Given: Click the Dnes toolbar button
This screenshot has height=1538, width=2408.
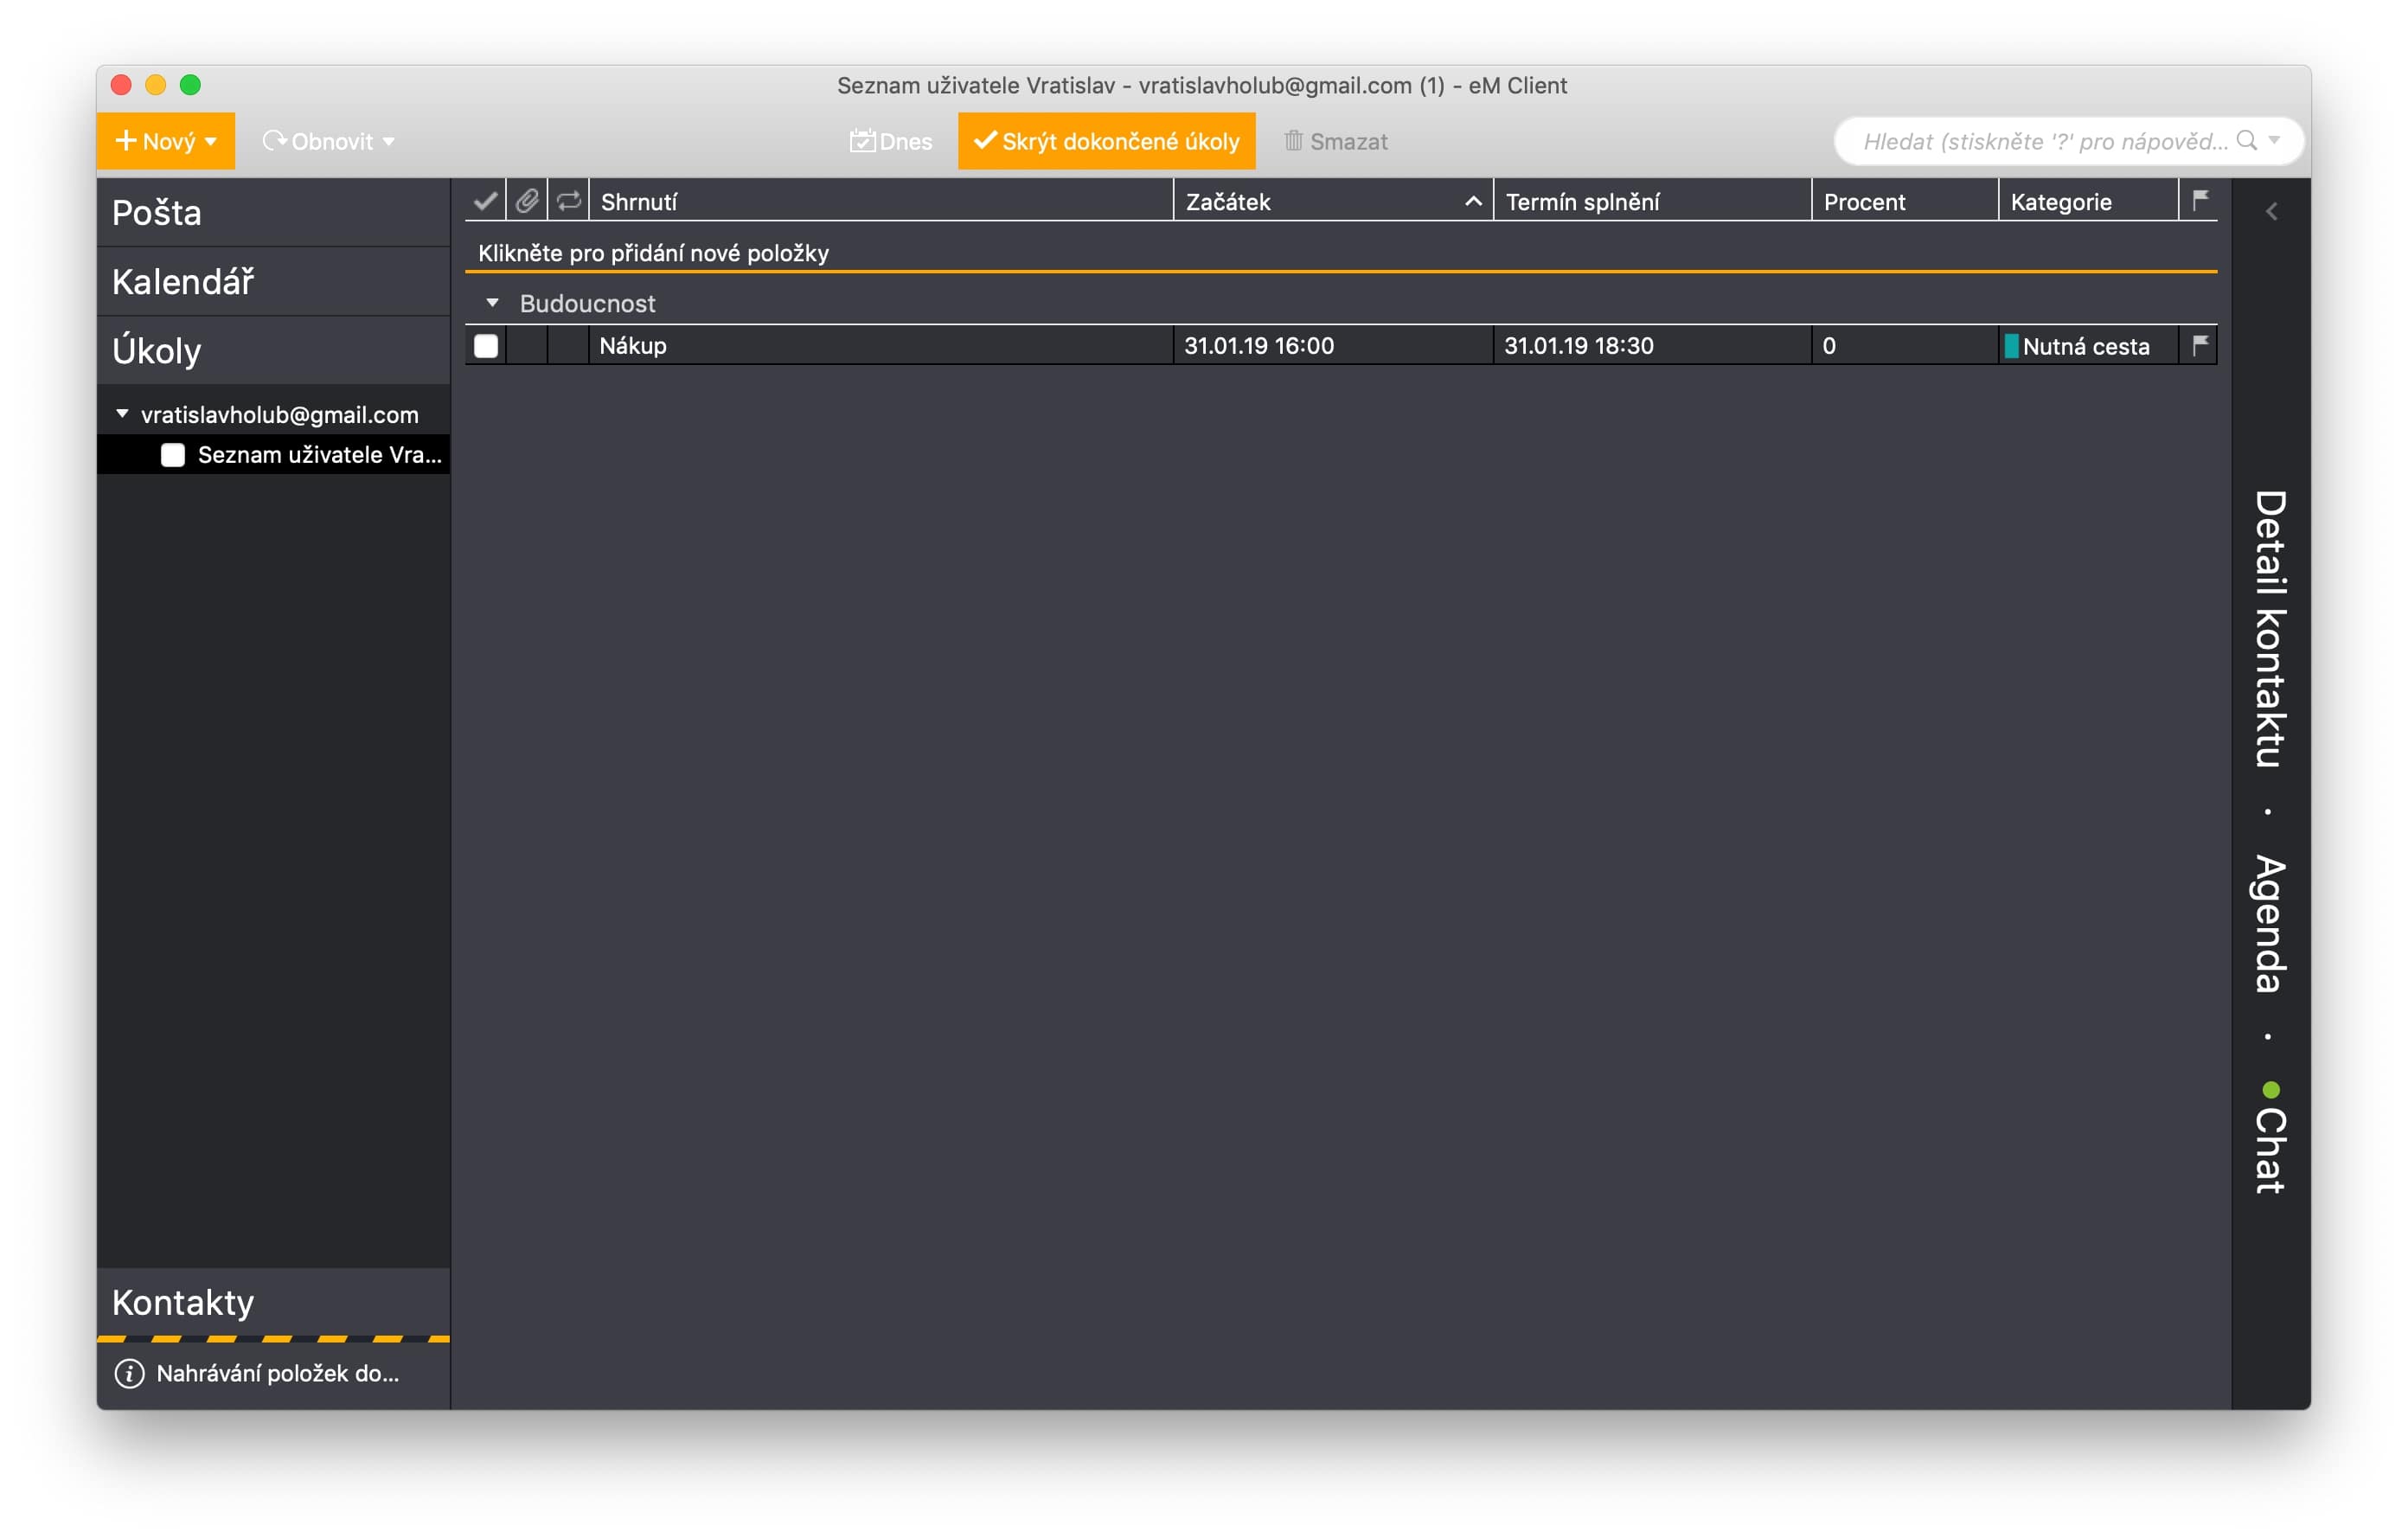Looking at the screenshot, I should click(890, 141).
